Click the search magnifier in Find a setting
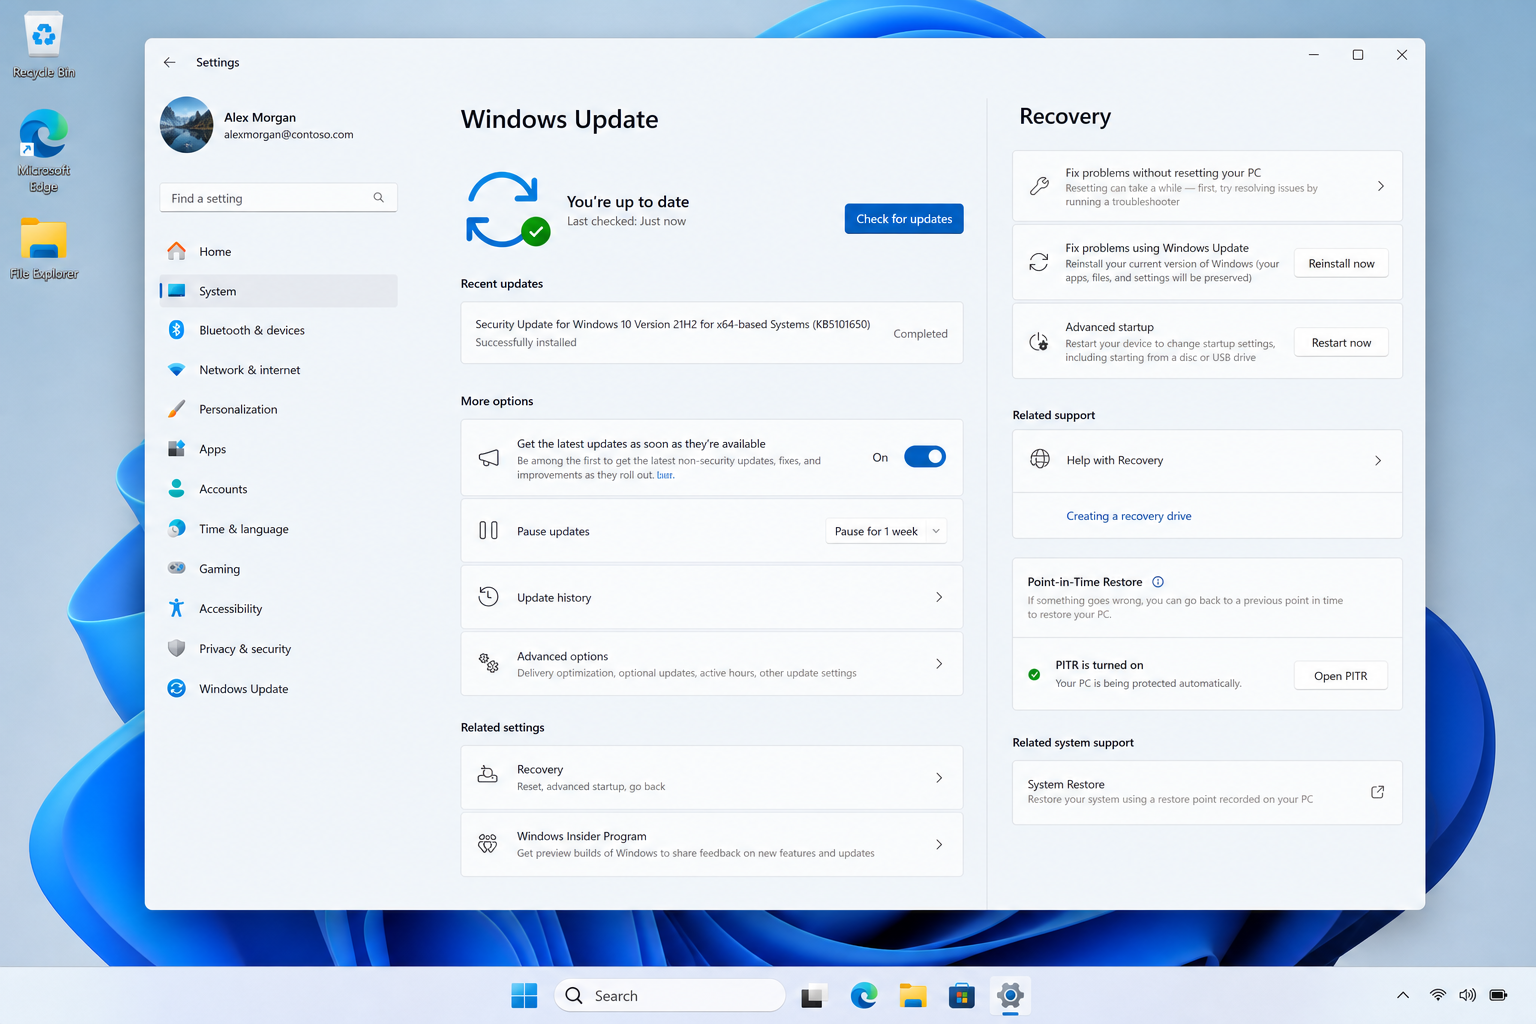The image size is (1536, 1024). 379,198
